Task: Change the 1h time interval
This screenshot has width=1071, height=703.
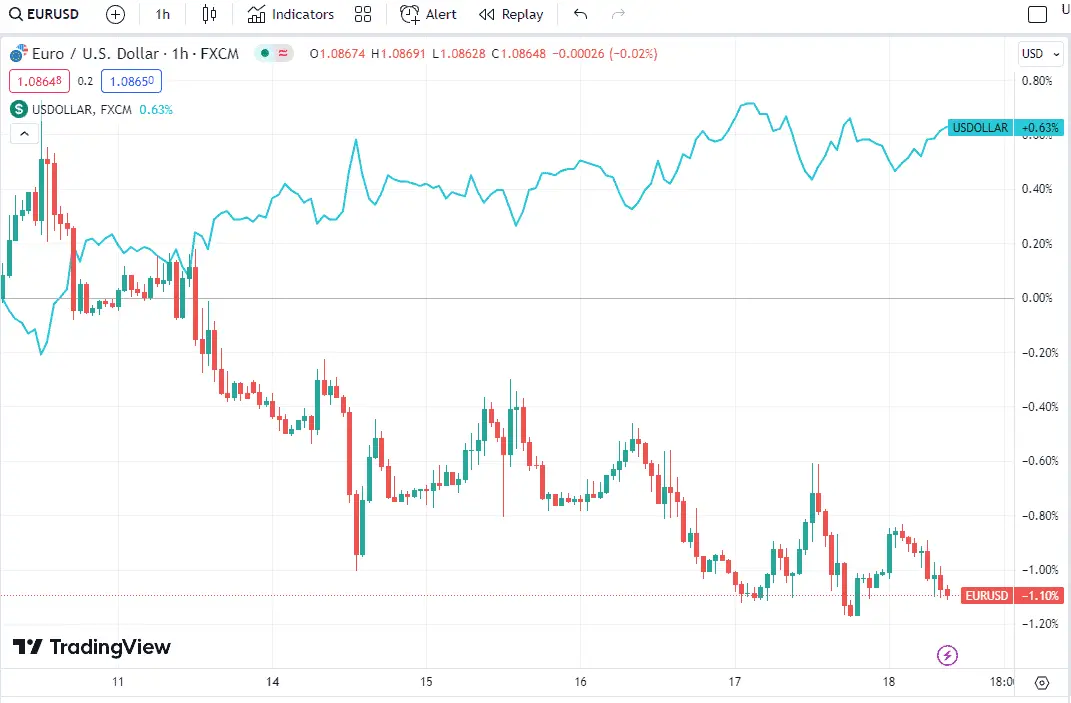Action: pyautogui.click(x=163, y=14)
